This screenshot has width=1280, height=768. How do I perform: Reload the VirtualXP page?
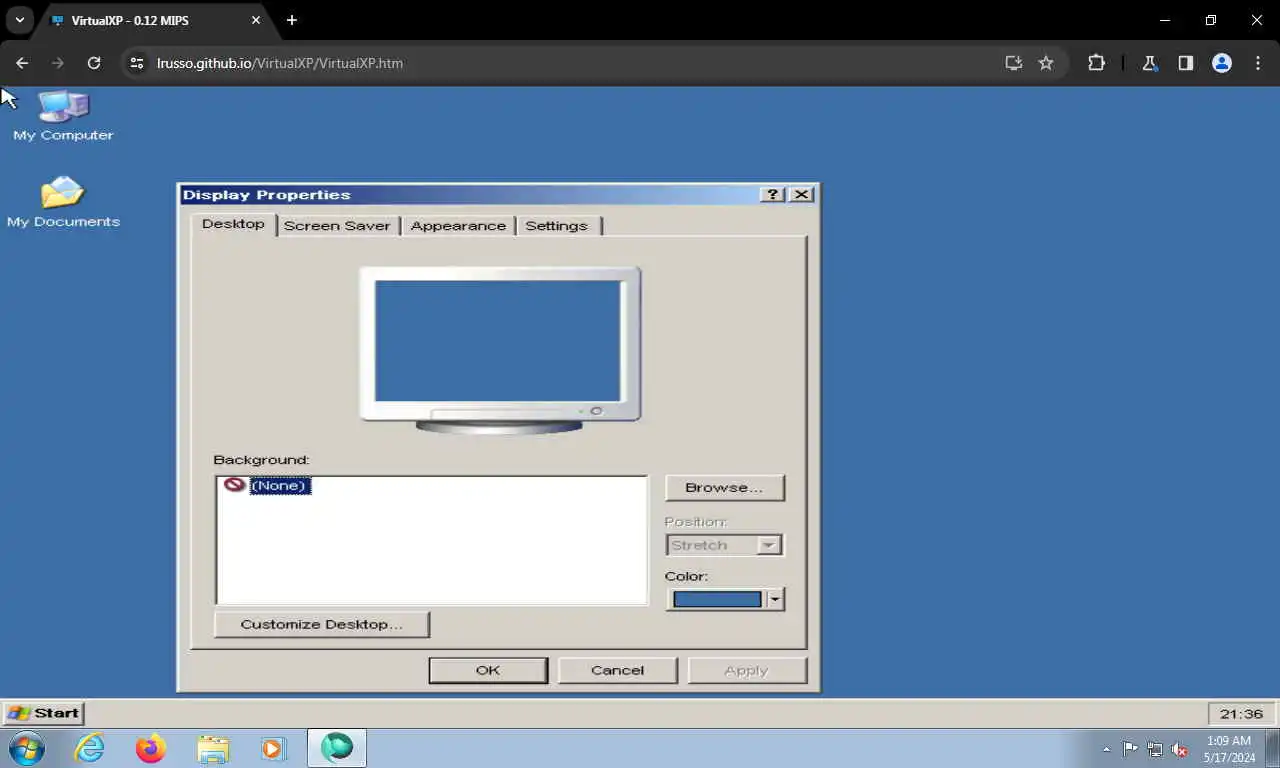pyautogui.click(x=94, y=63)
